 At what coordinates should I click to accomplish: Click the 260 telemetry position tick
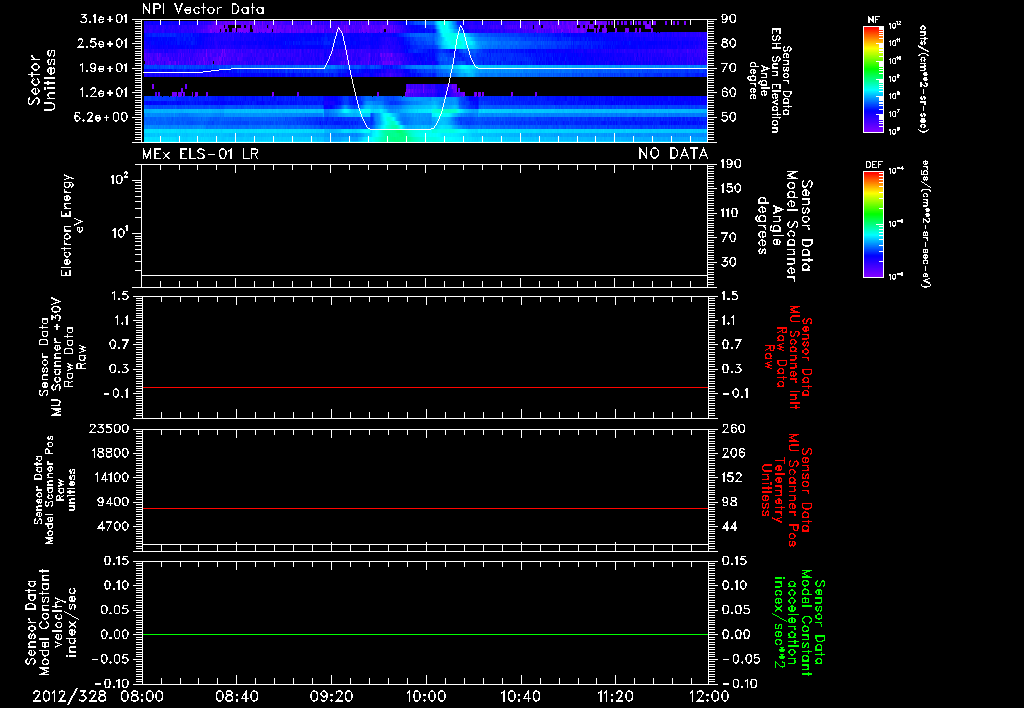point(733,428)
